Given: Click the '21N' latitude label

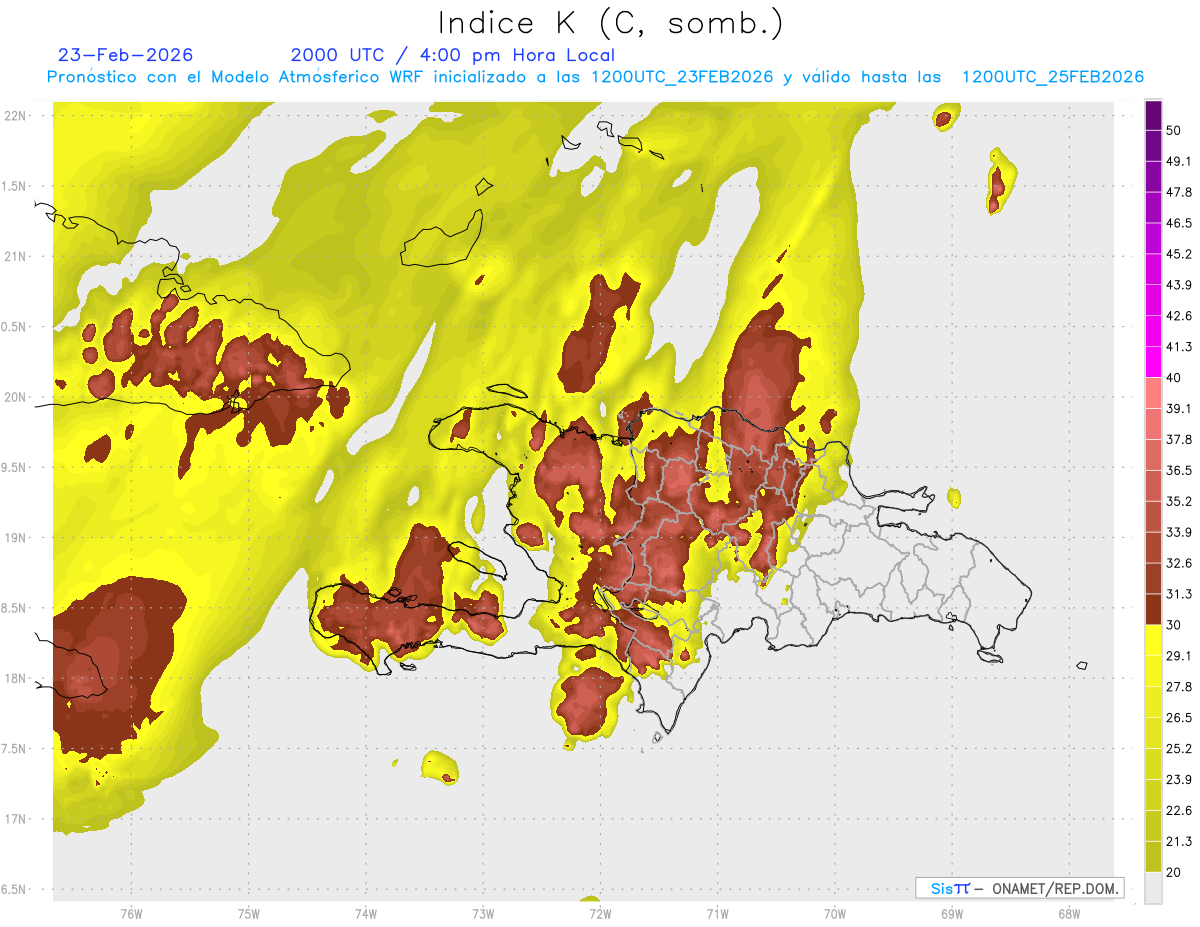Looking at the screenshot, I should tap(17, 256).
